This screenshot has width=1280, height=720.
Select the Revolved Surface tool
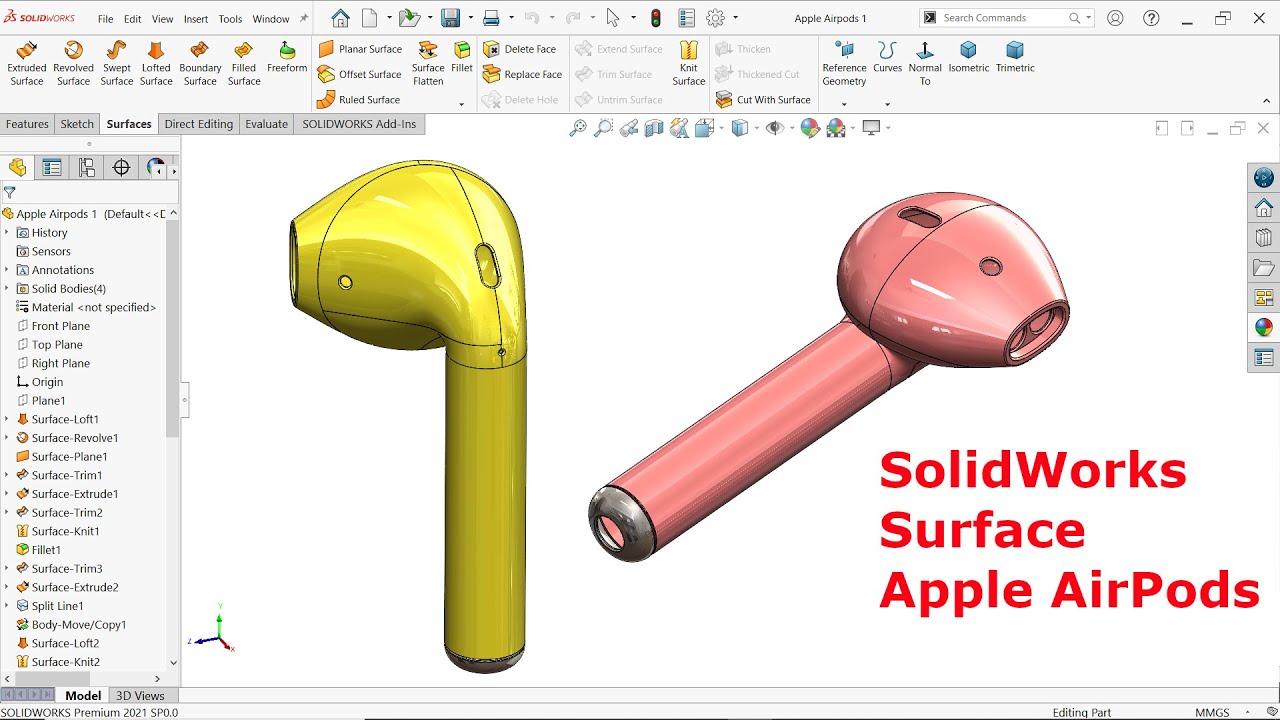pyautogui.click(x=73, y=63)
